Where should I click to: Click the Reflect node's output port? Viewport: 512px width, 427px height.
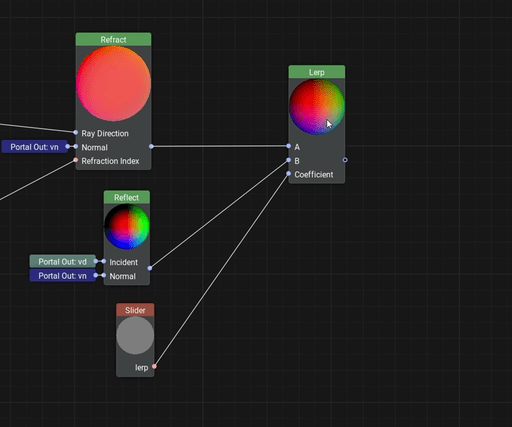pyautogui.click(x=150, y=268)
